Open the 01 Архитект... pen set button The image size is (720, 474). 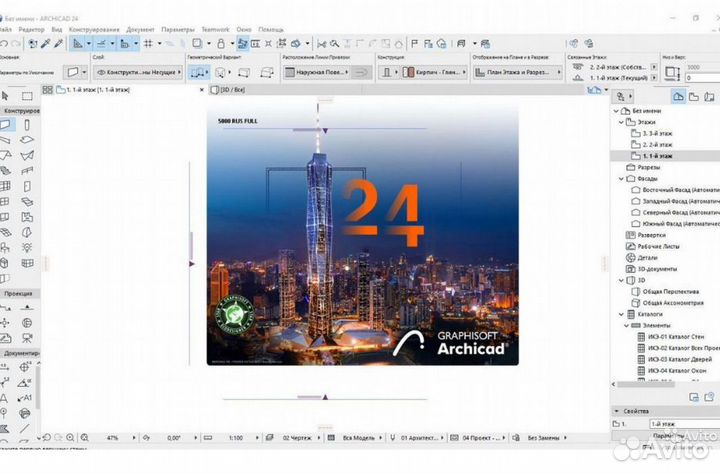pos(419,438)
